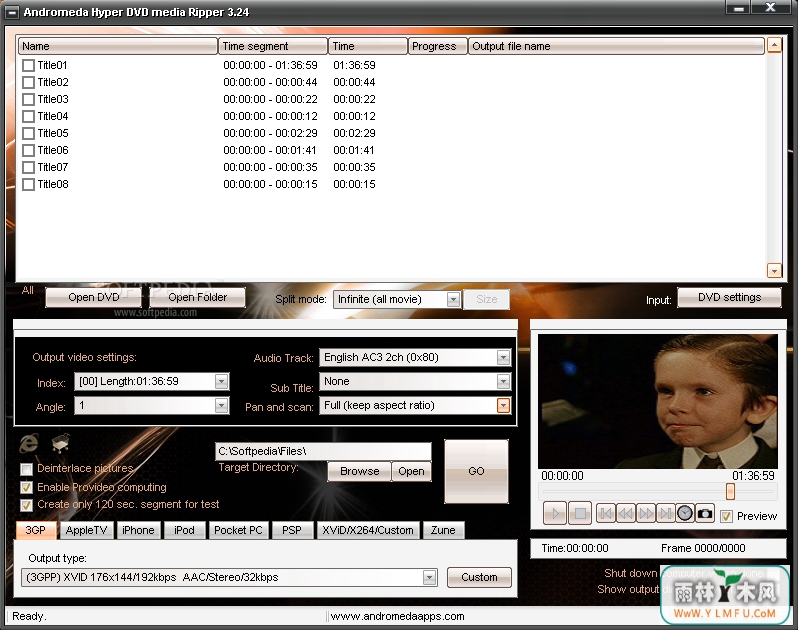
Task: Stop the preview playback
Action: tap(580, 513)
